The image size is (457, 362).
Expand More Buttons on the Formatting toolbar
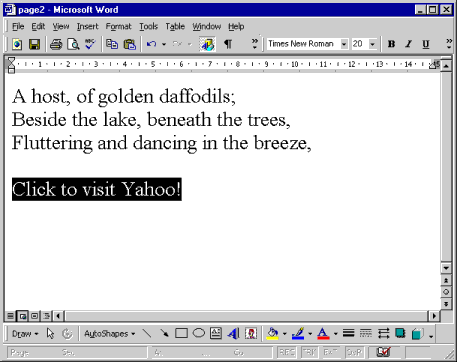click(x=449, y=44)
